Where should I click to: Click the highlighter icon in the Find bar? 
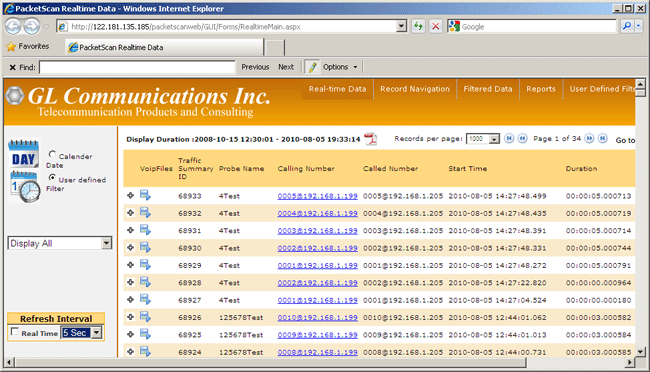pyautogui.click(x=313, y=67)
